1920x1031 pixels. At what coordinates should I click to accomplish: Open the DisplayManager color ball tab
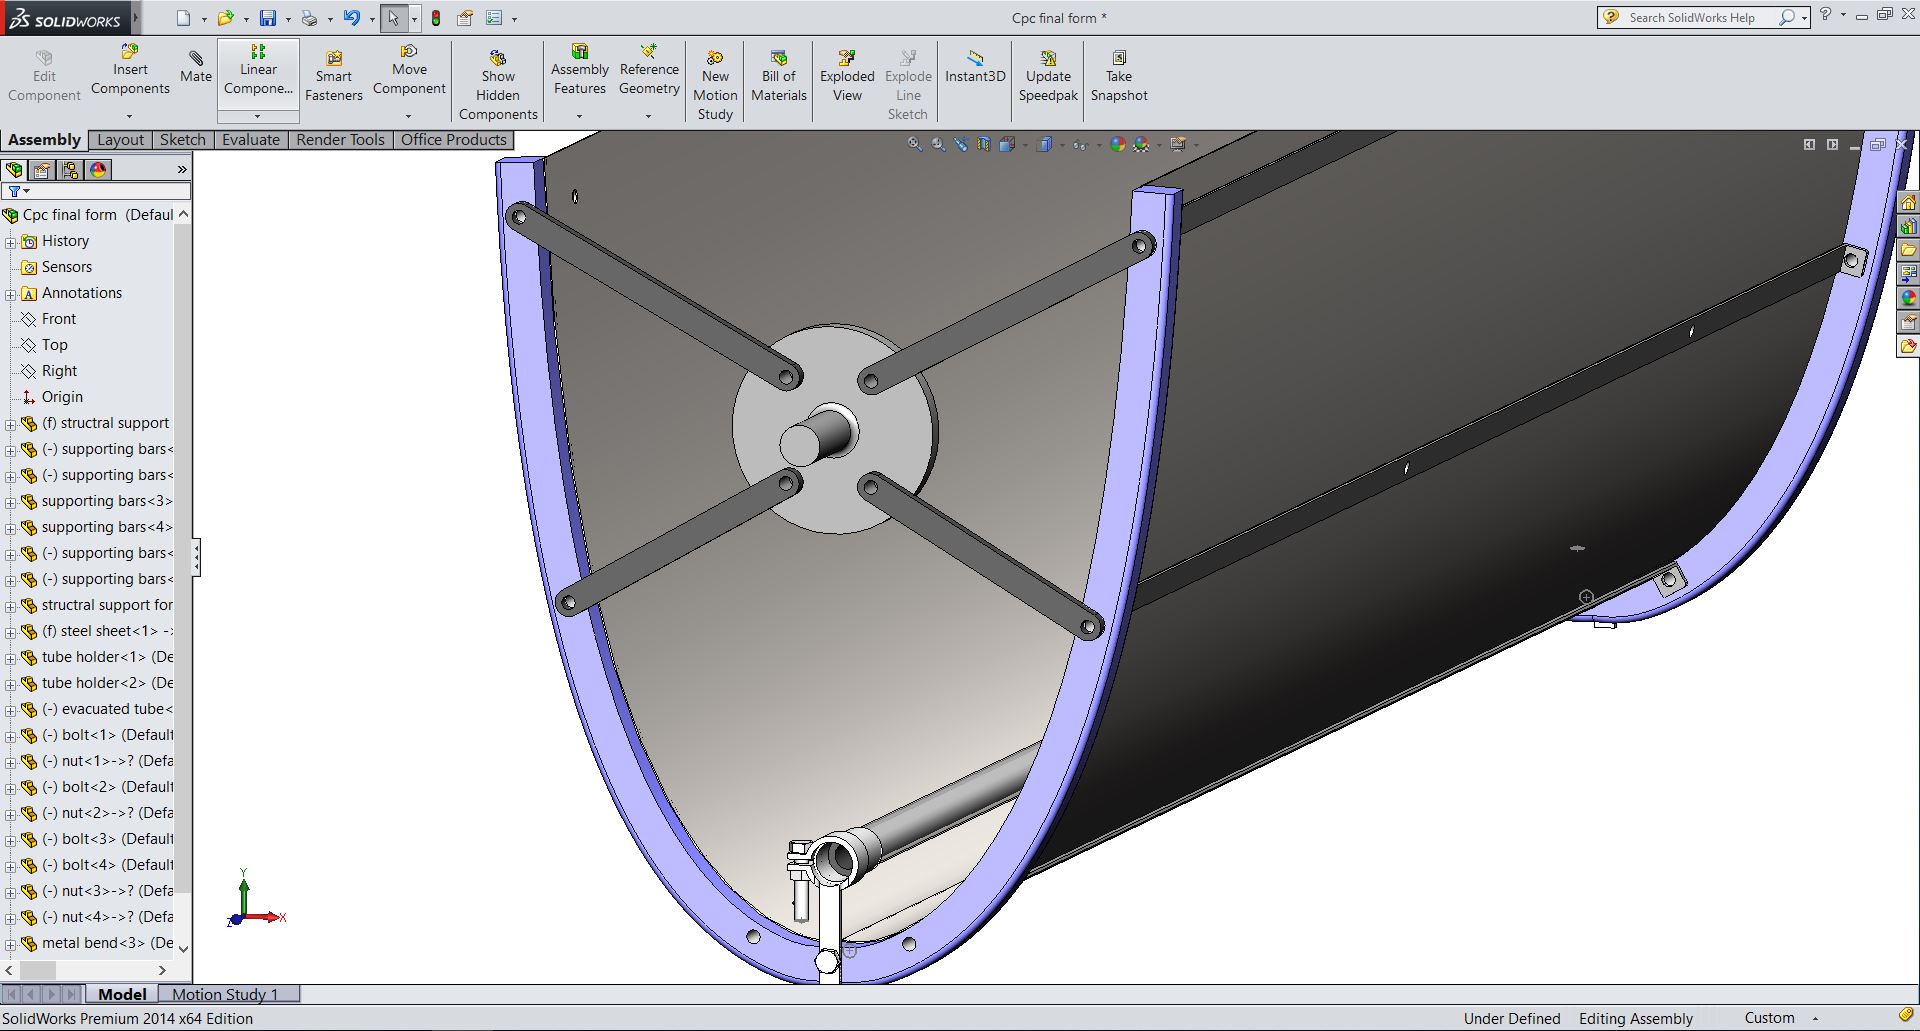[98, 169]
